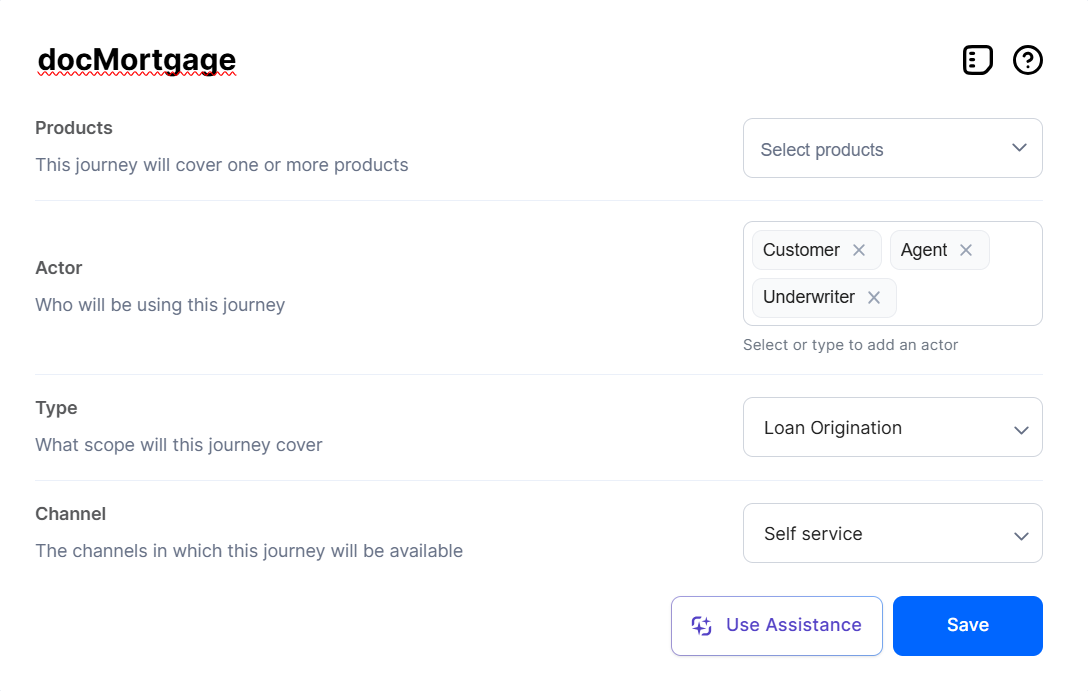Click the sparkle icon in Use Assistance

702,626
